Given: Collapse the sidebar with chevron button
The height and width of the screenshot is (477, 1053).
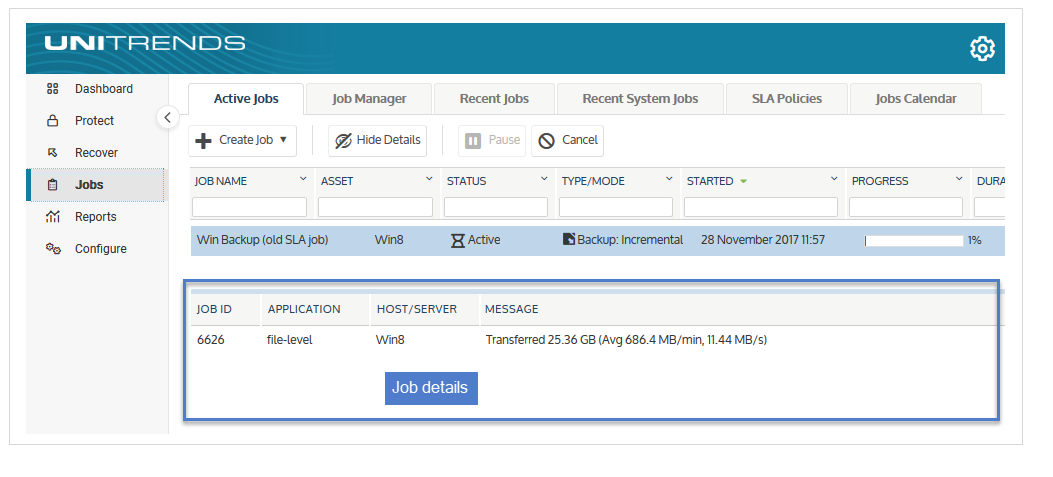Looking at the screenshot, I should pos(167,118).
